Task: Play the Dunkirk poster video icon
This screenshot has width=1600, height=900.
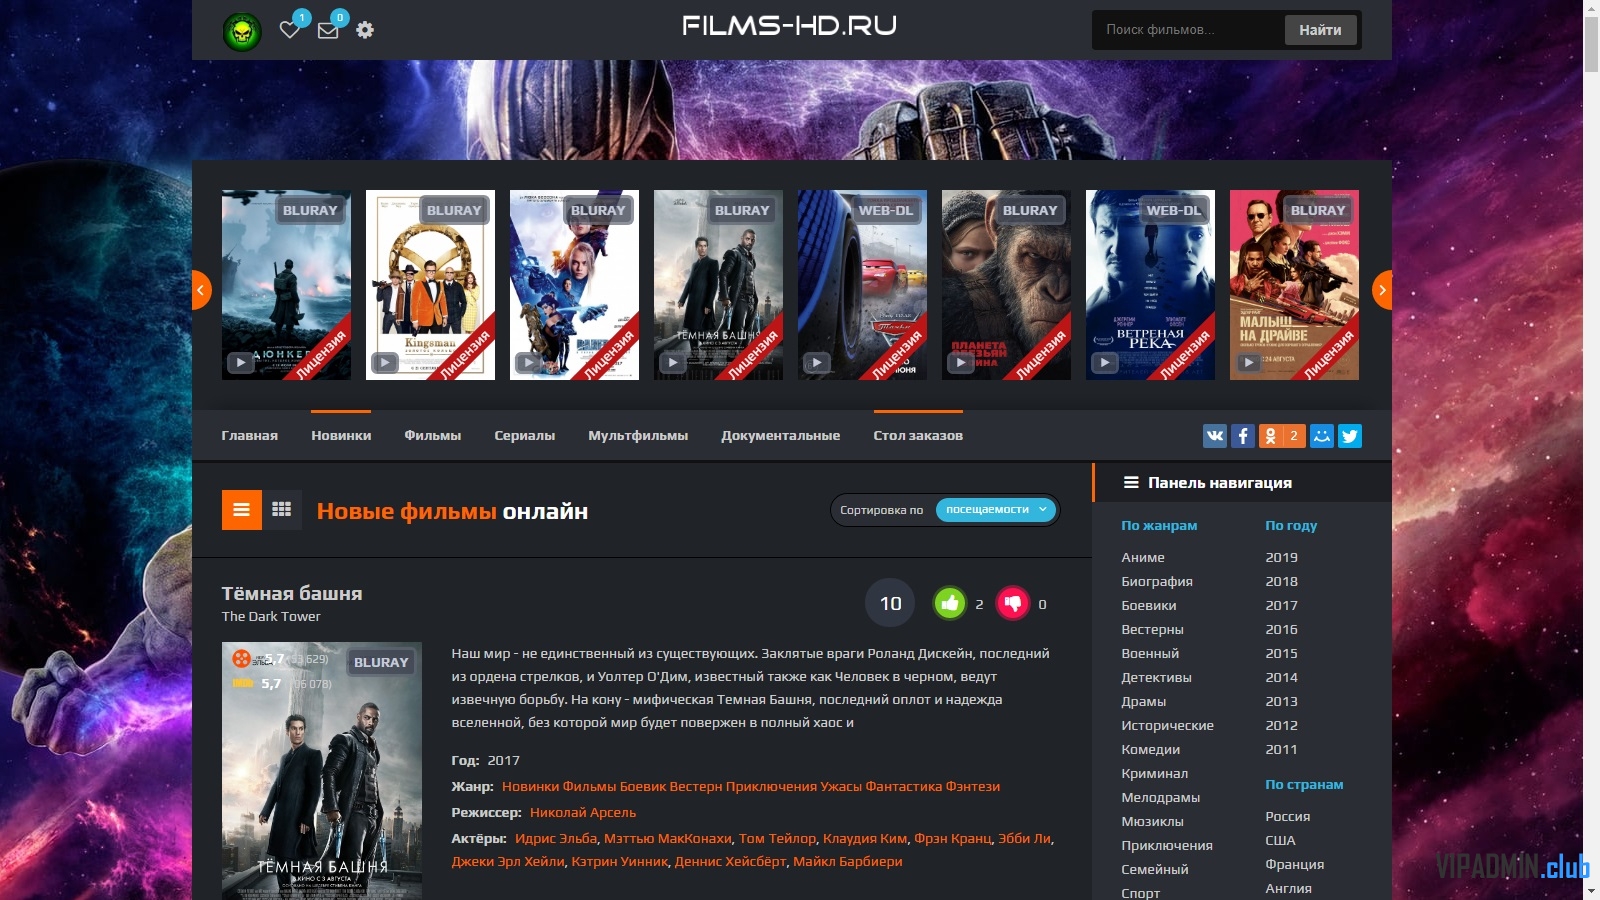Action: [240, 363]
